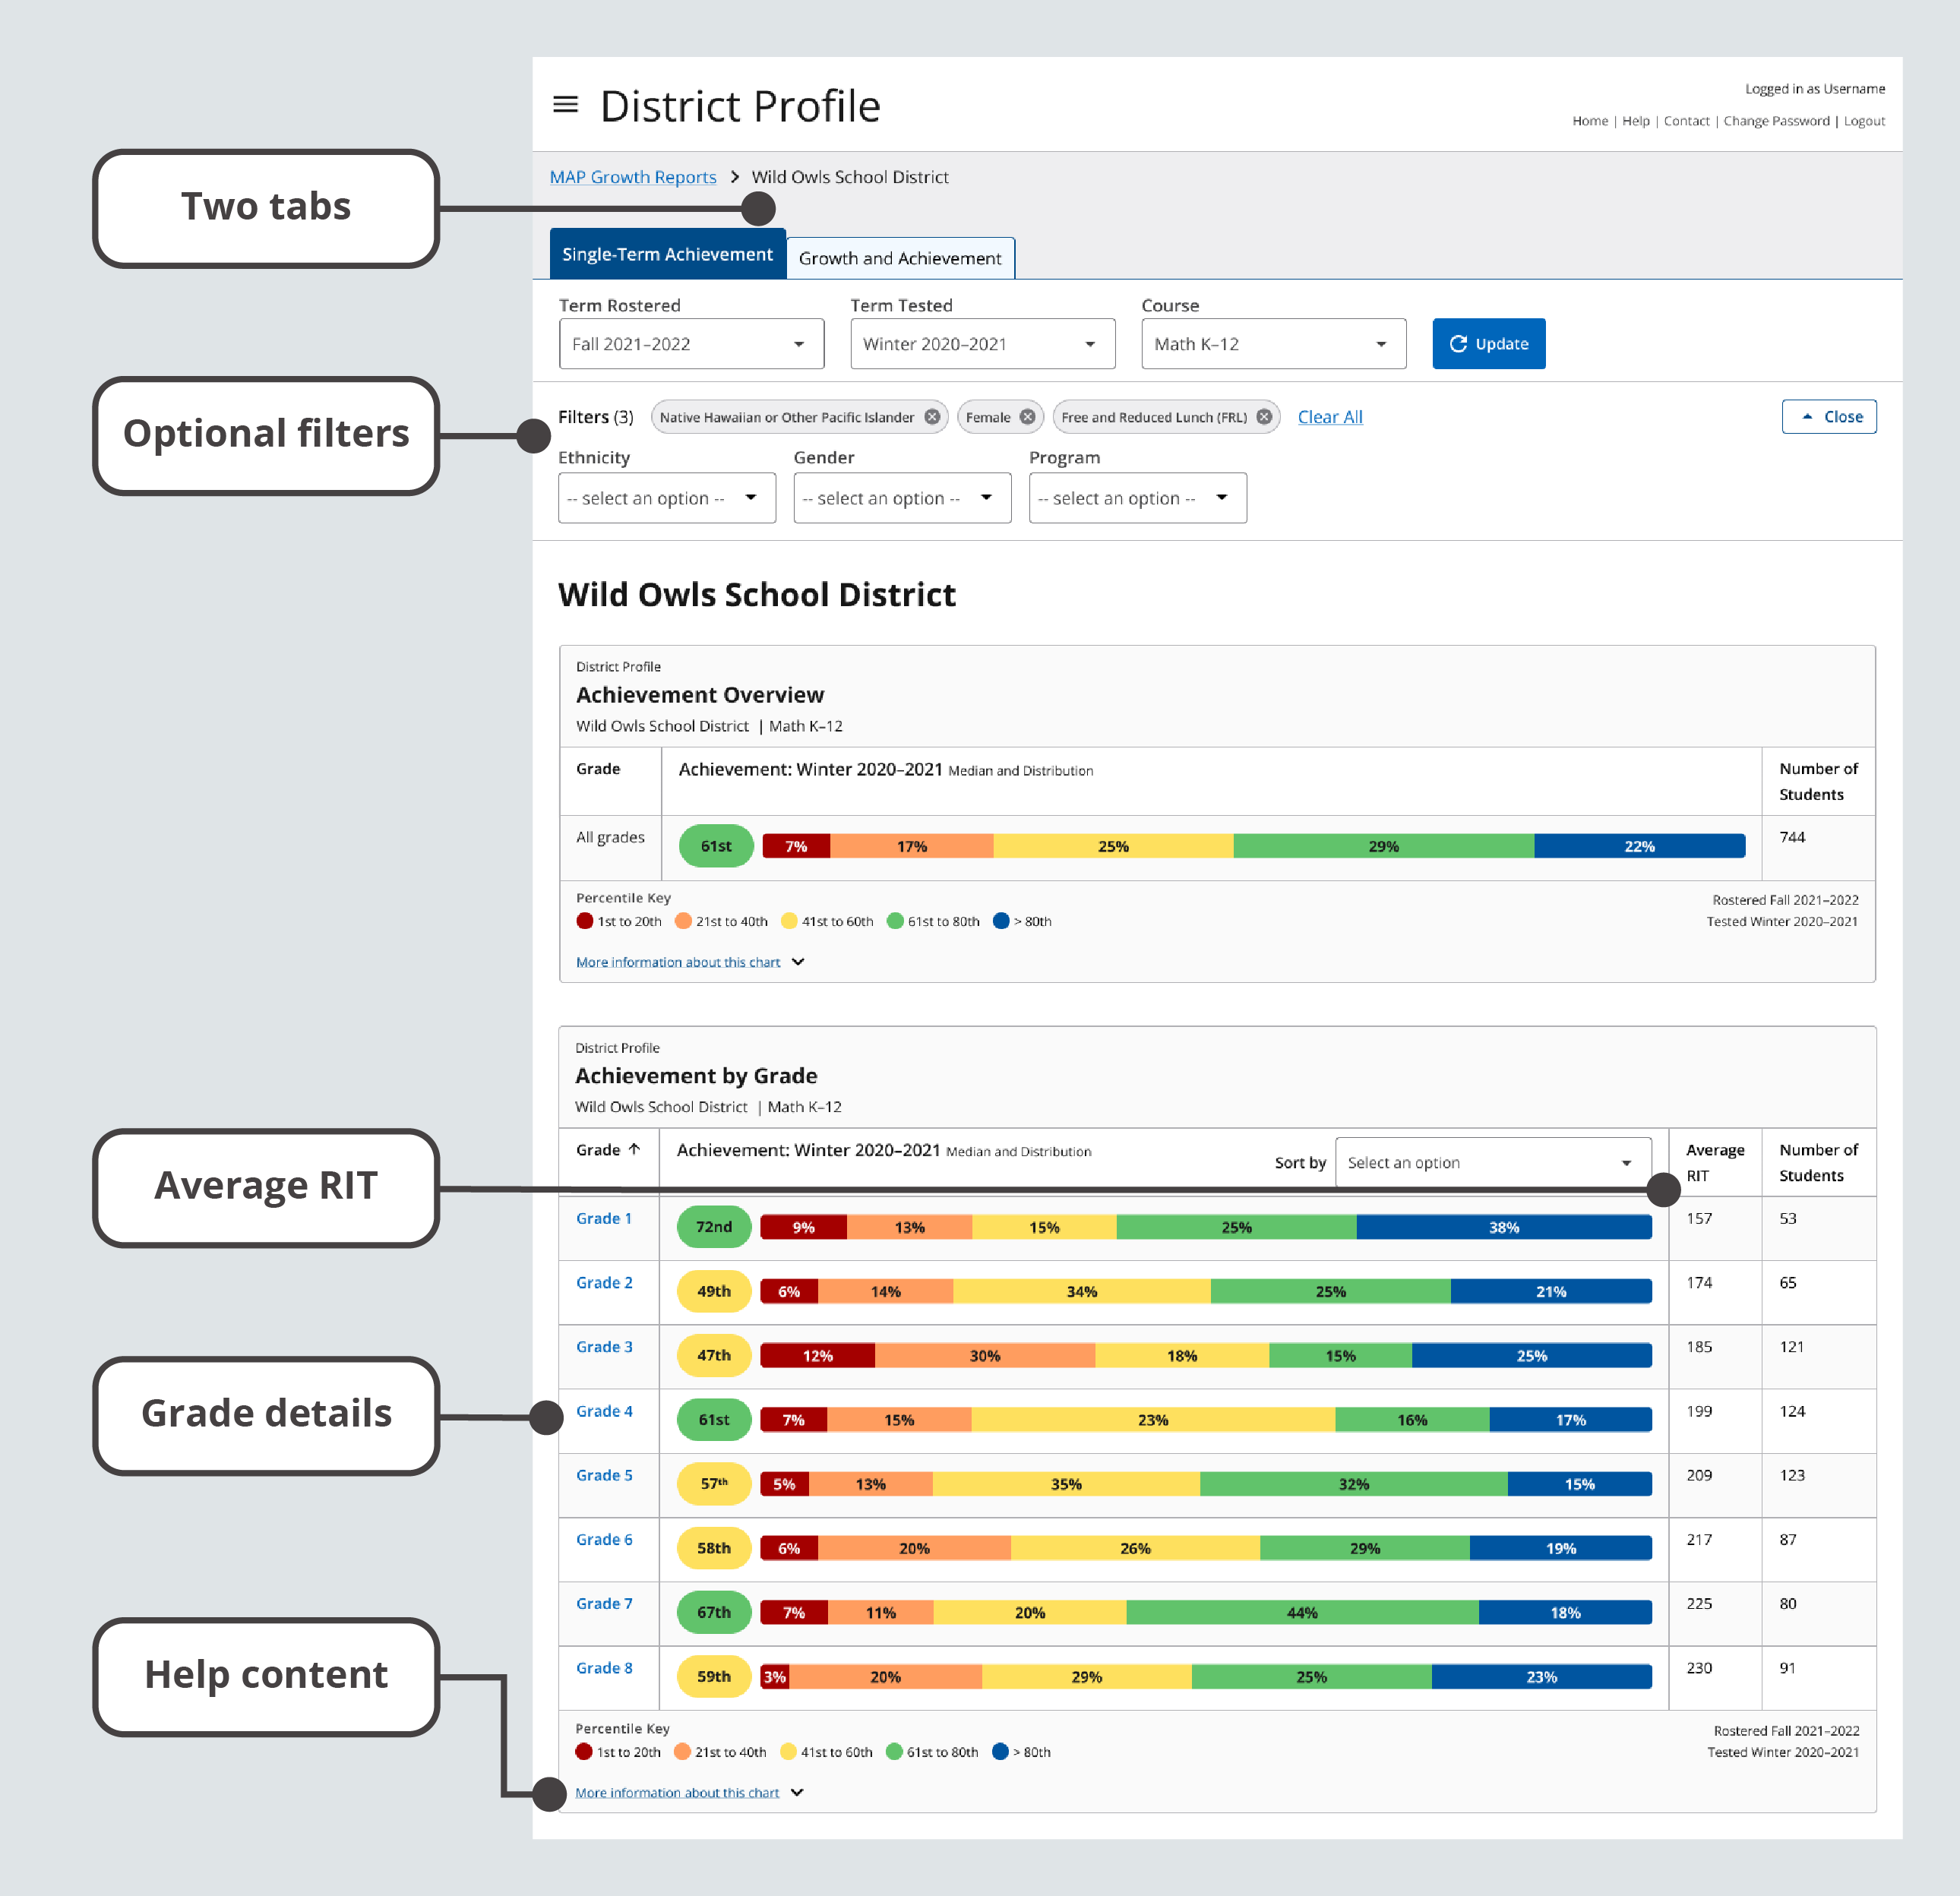Click the Clear All filters link
The image size is (1960, 1896).
pyautogui.click(x=1330, y=416)
